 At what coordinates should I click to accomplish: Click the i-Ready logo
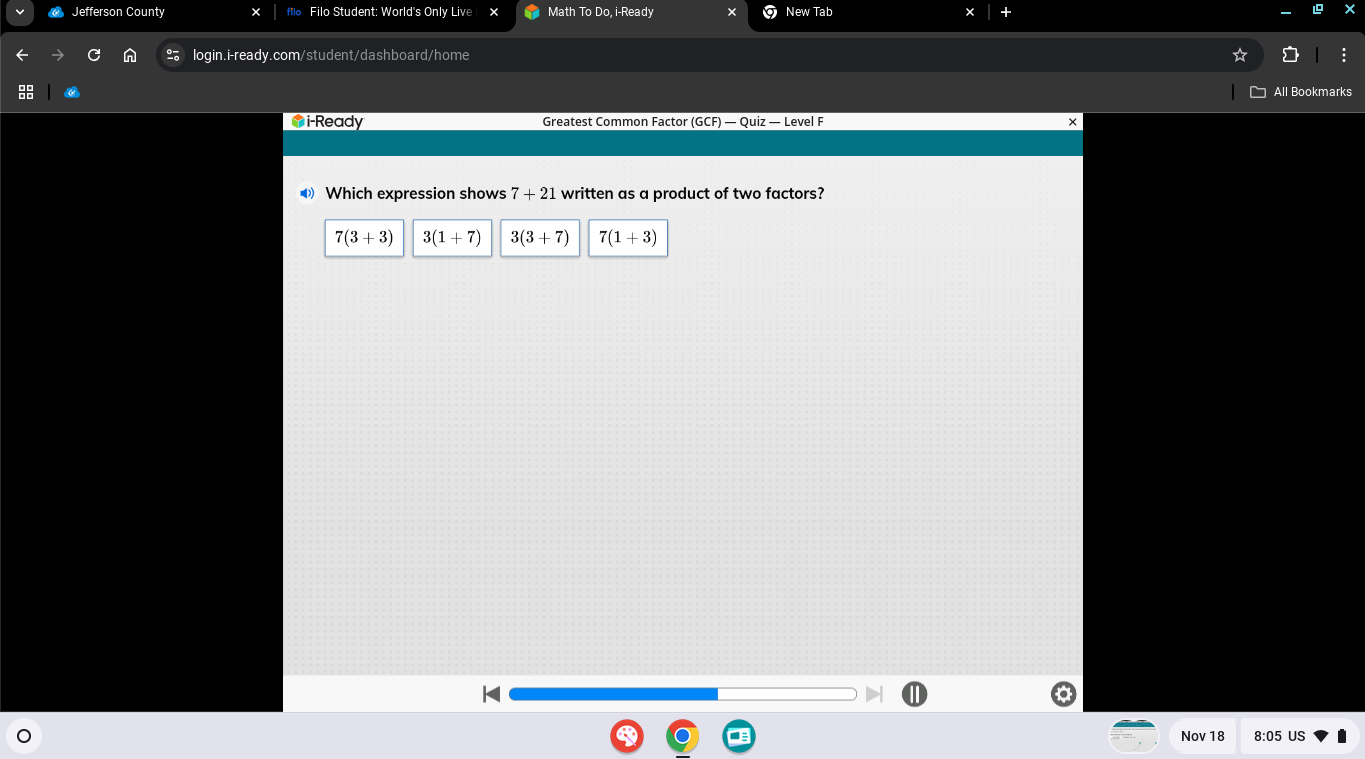327,122
